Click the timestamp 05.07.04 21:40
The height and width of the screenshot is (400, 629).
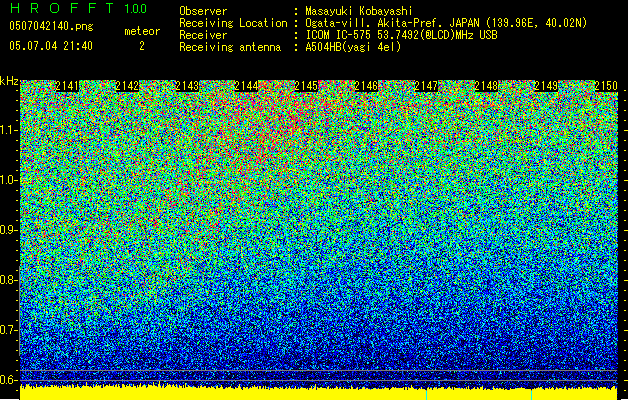point(51,46)
